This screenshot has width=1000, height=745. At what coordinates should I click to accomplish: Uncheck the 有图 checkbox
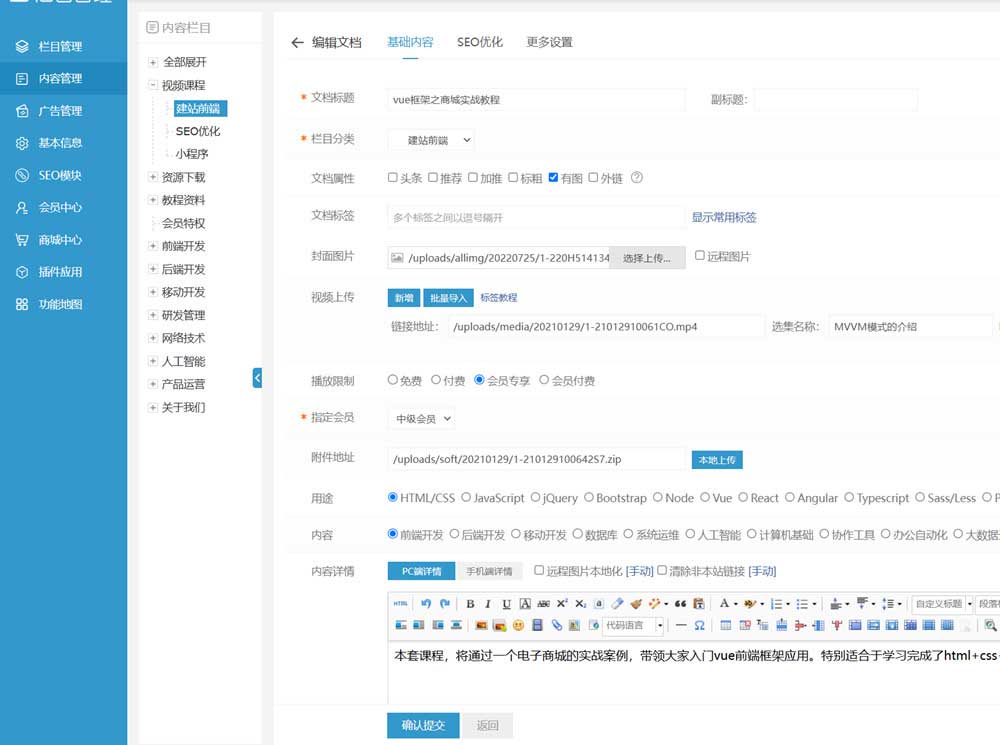tap(552, 177)
